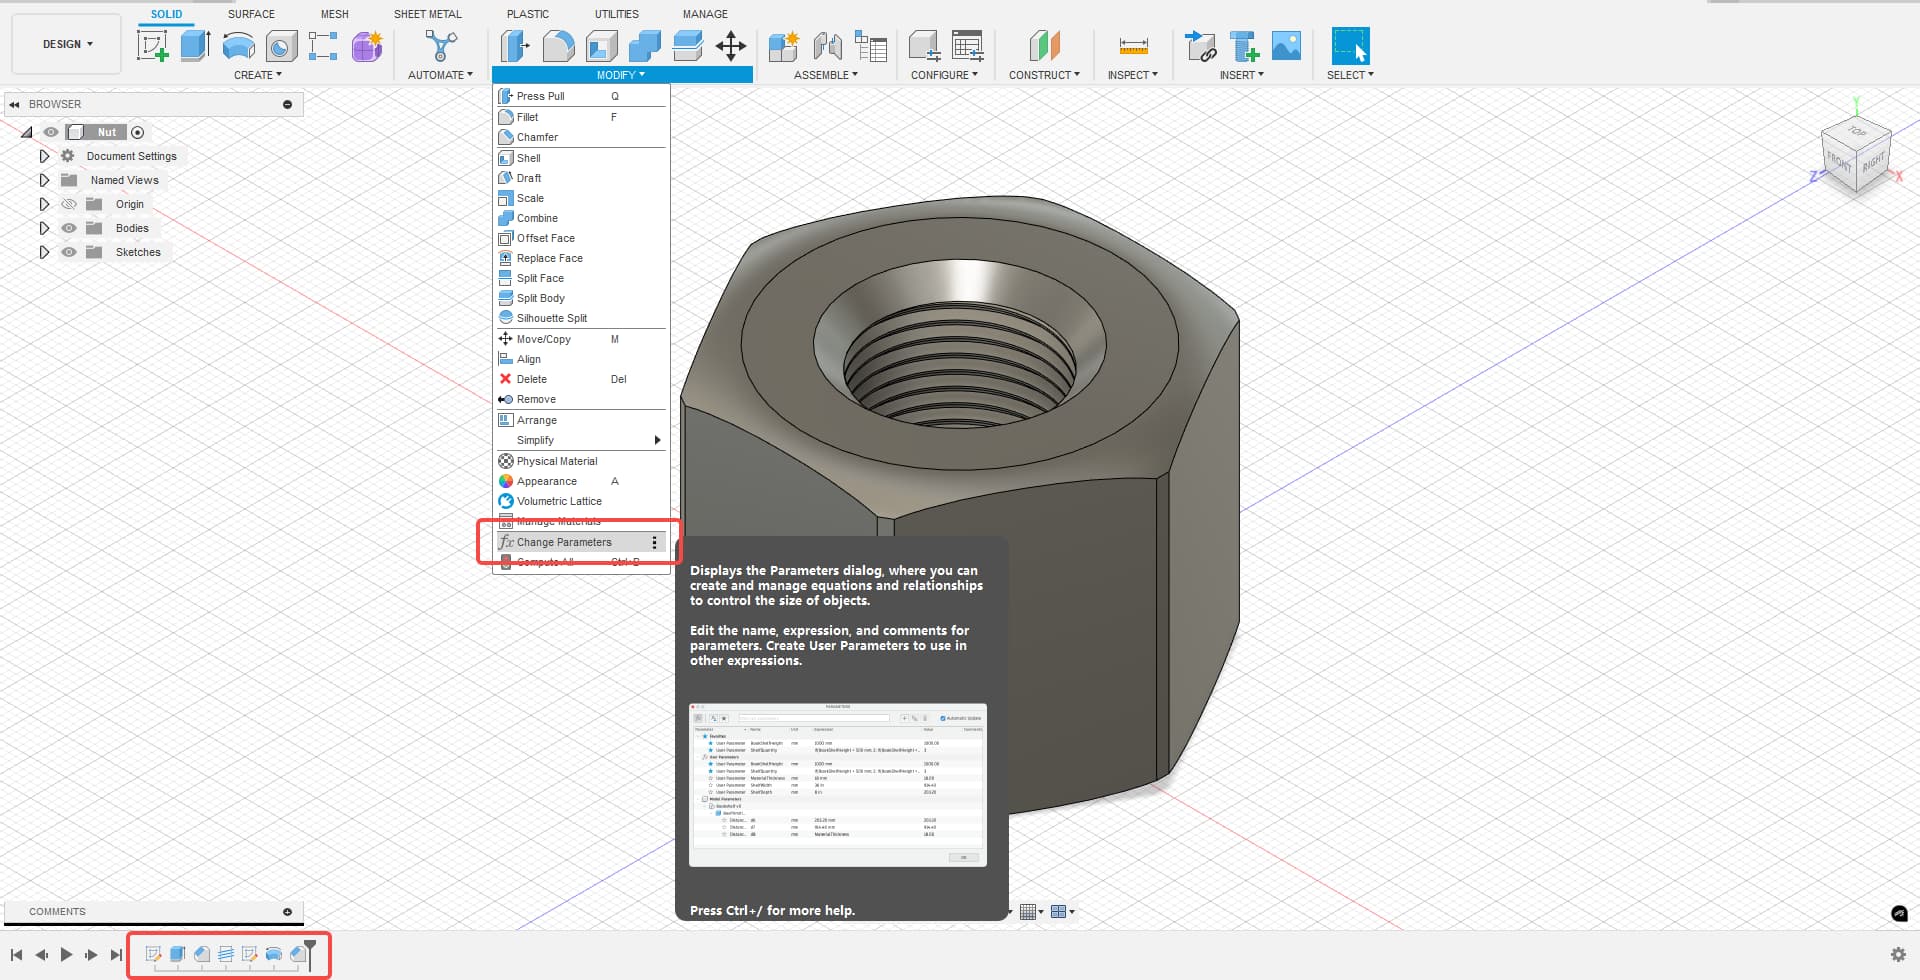
Task: Expand the Comments panel using its plus icon
Action: (x=287, y=912)
